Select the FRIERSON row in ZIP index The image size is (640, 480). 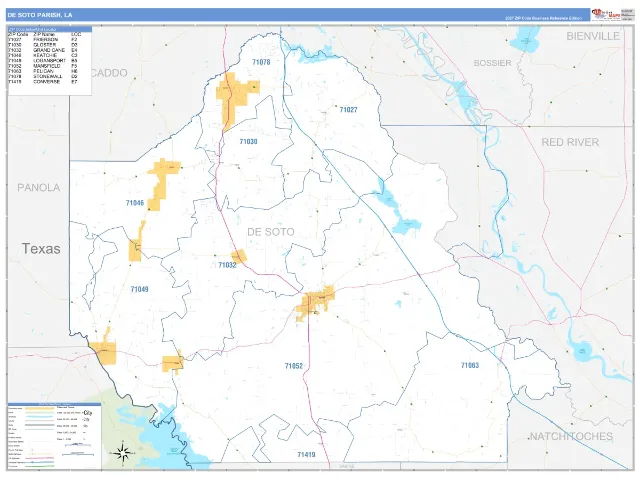click(45, 40)
